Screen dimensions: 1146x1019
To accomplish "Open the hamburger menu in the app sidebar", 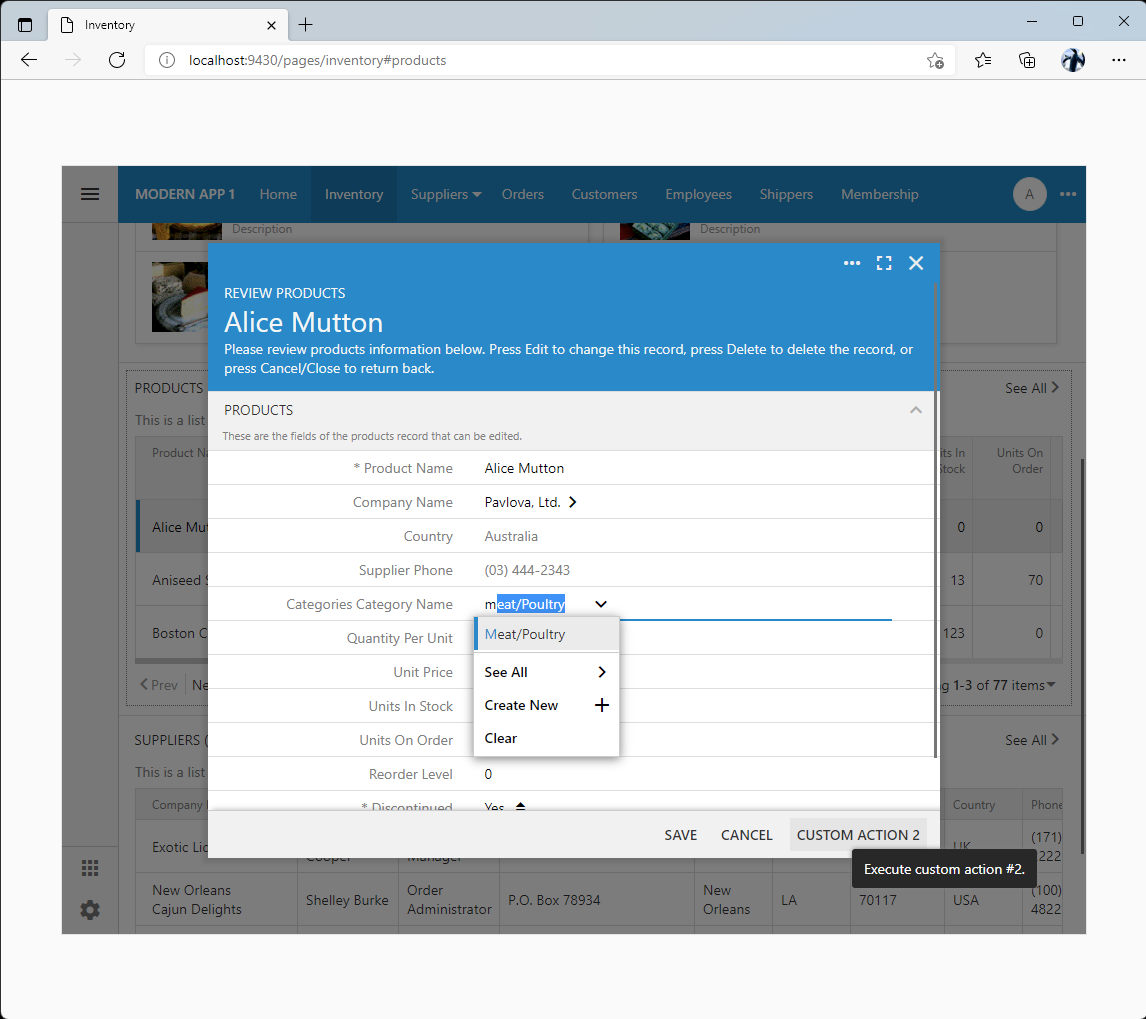I will 90,194.
